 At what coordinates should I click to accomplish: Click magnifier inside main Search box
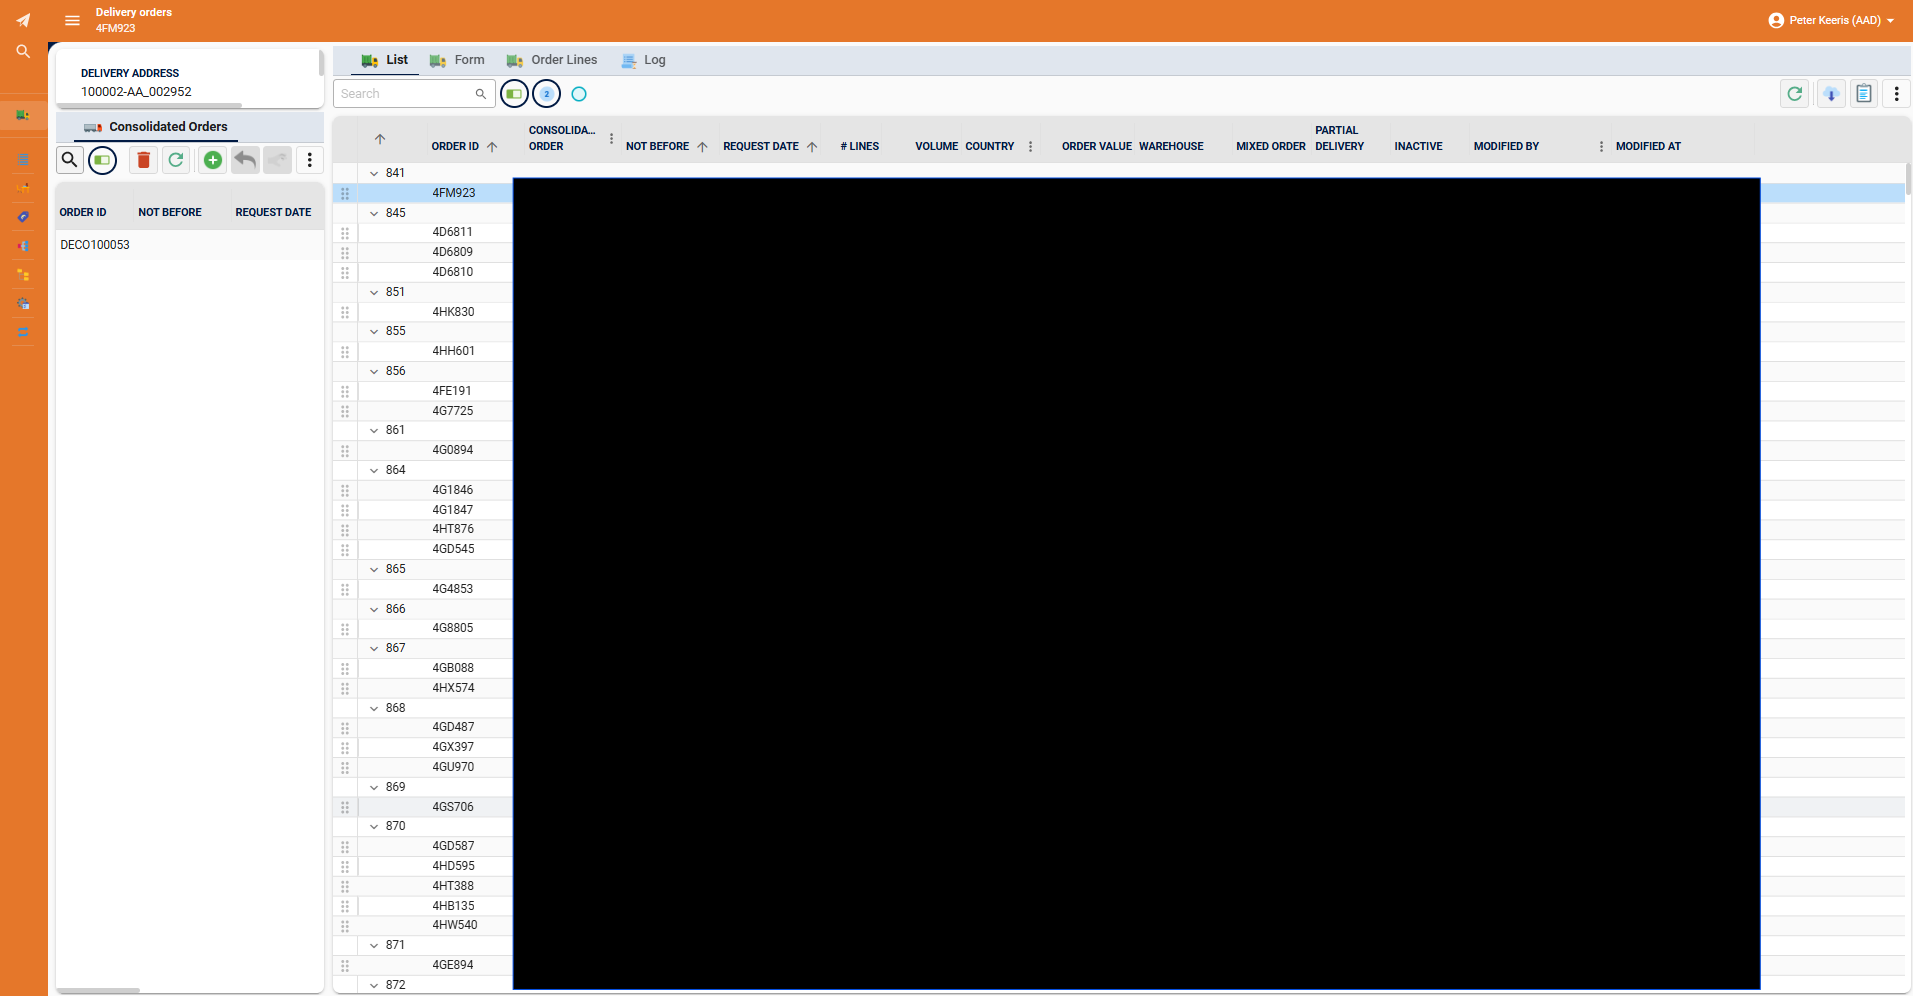tap(481, 94)
